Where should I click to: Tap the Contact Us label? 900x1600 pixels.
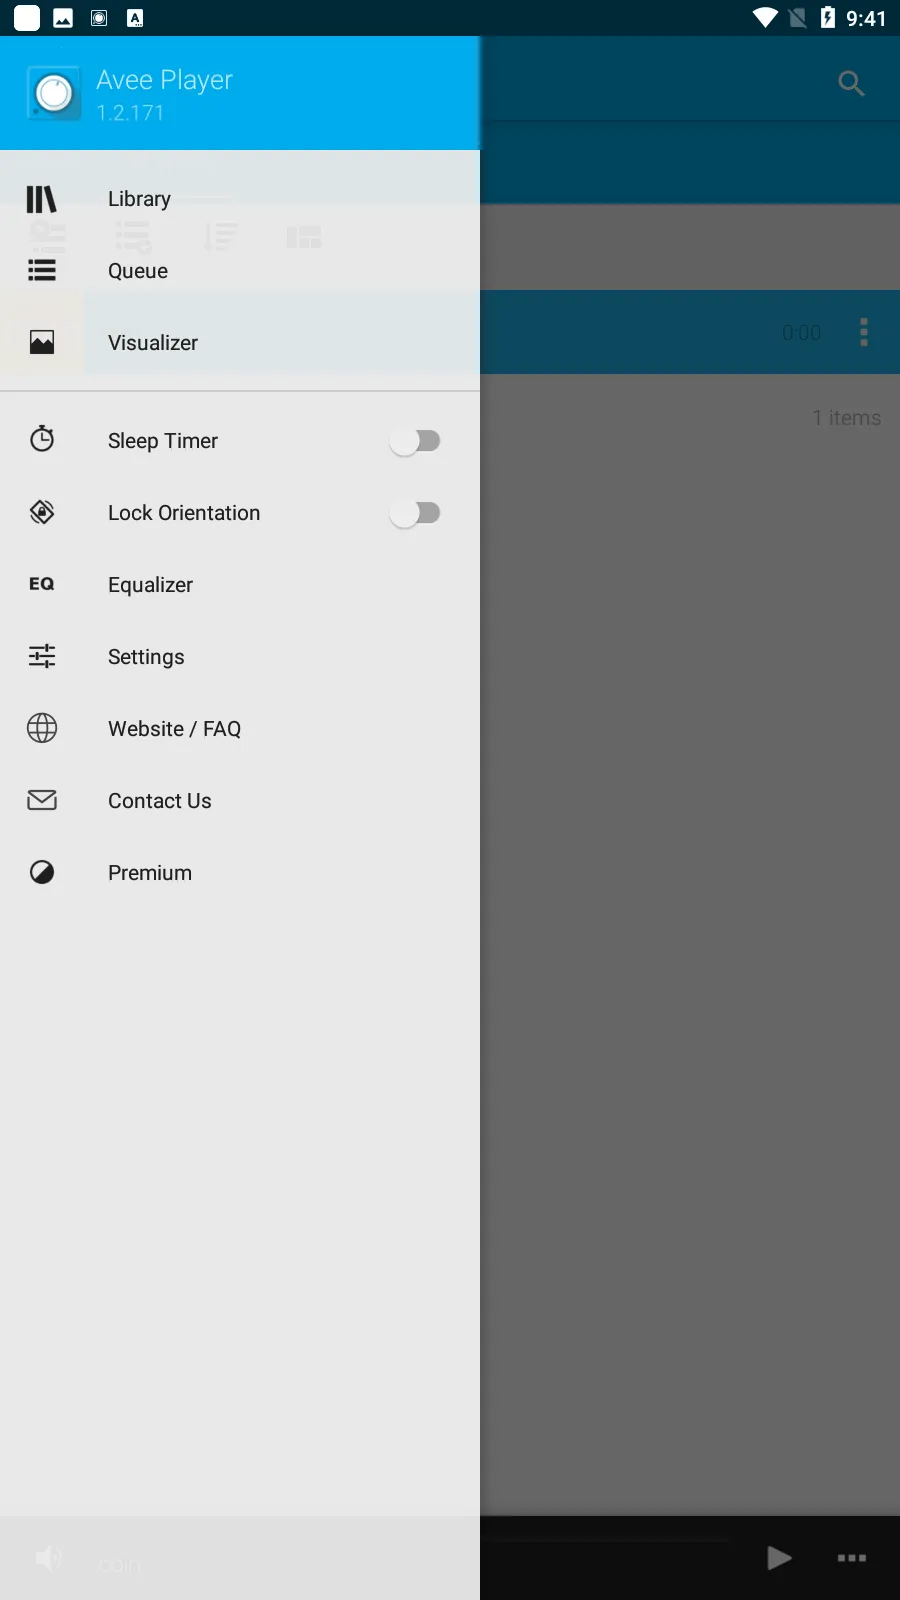[x=160, y=801]
